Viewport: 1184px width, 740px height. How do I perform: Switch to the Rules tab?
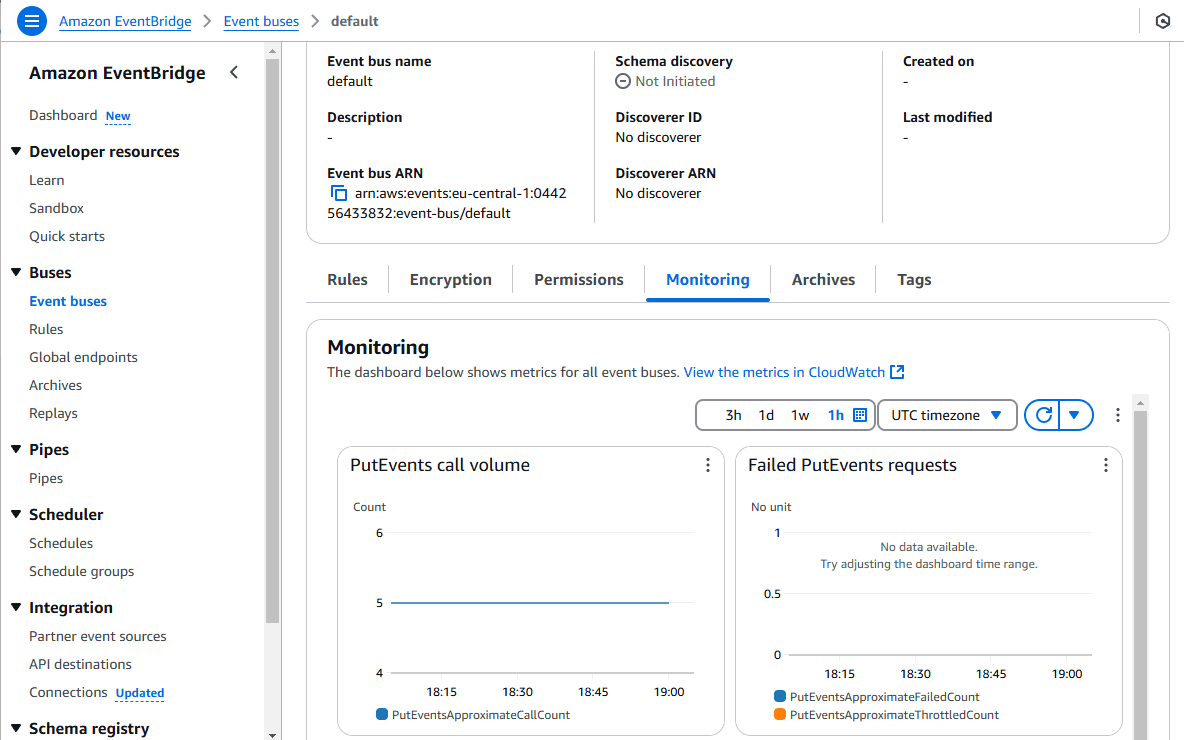click(347, 279)
